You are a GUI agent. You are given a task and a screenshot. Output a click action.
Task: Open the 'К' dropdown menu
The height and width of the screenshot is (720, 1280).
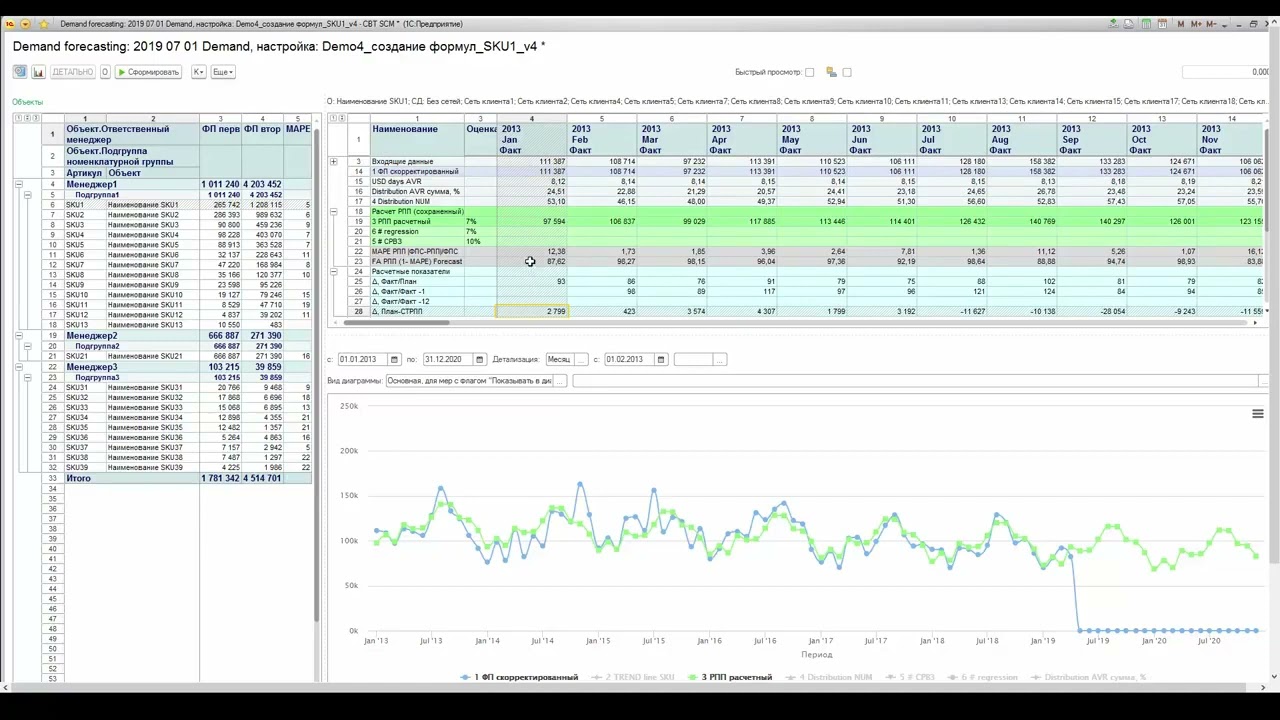198,72
